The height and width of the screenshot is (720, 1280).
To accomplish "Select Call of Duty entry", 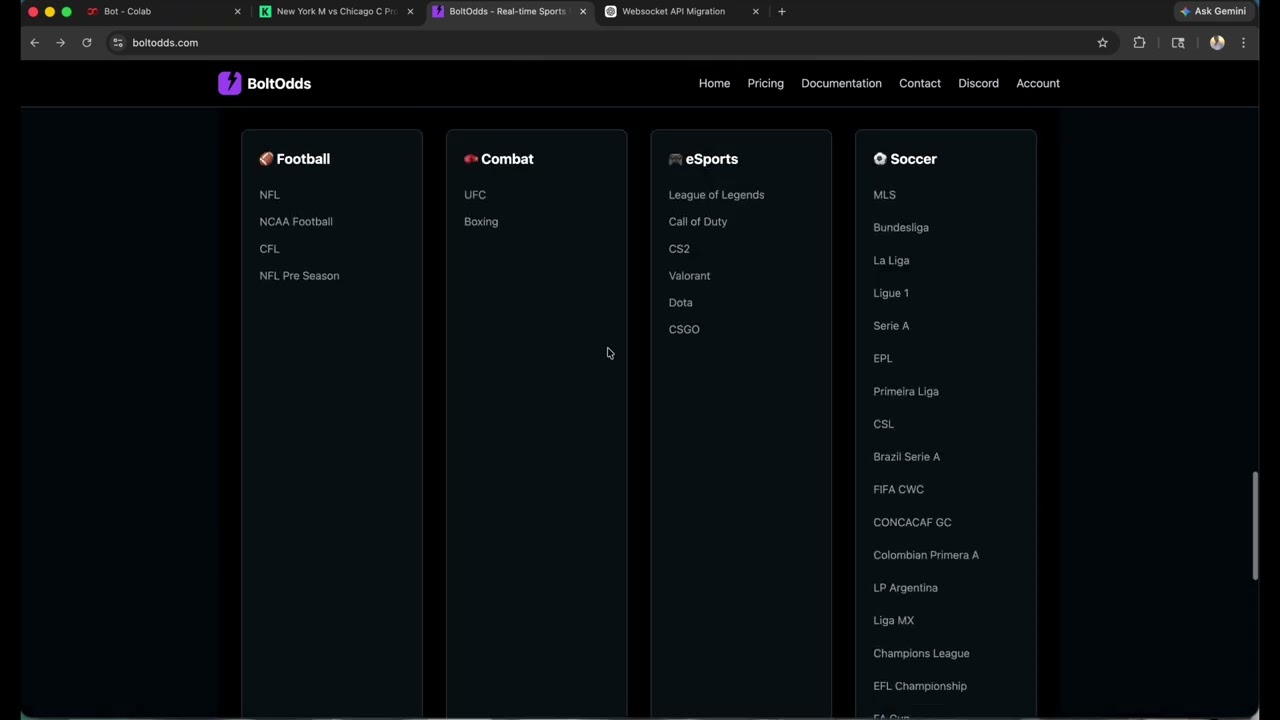I will pos(698,222).
